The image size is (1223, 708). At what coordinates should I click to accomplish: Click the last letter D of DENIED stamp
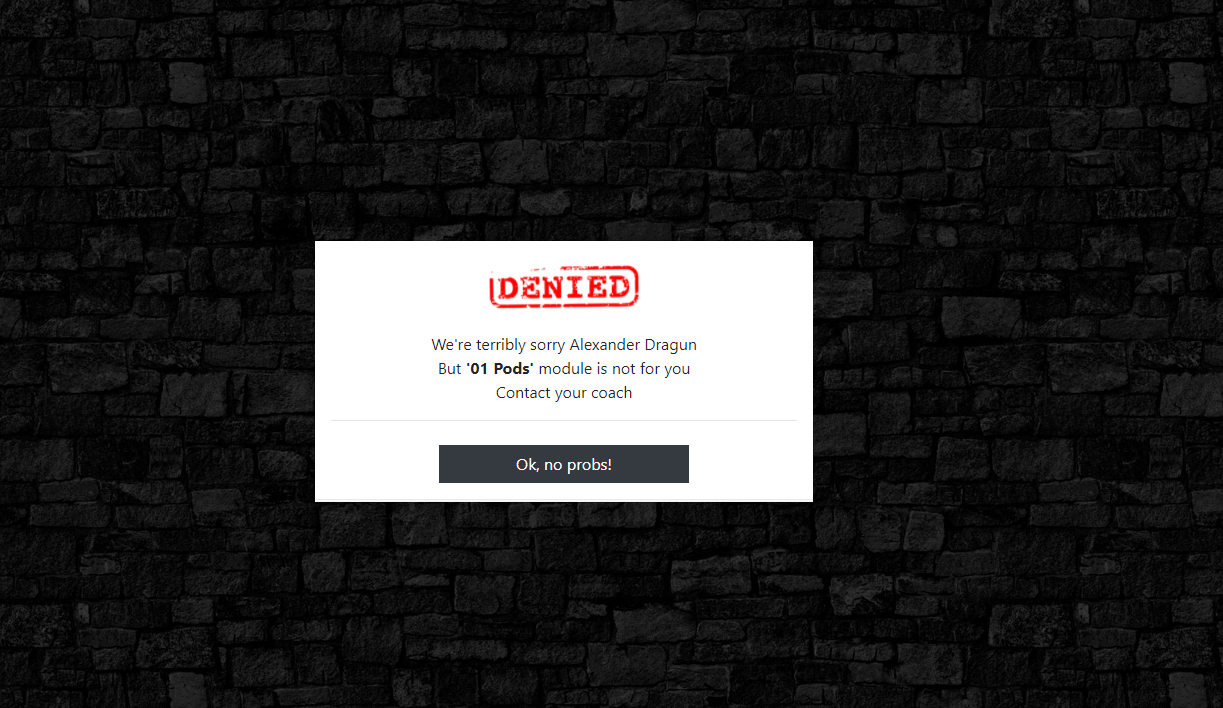tap(619, 288)
